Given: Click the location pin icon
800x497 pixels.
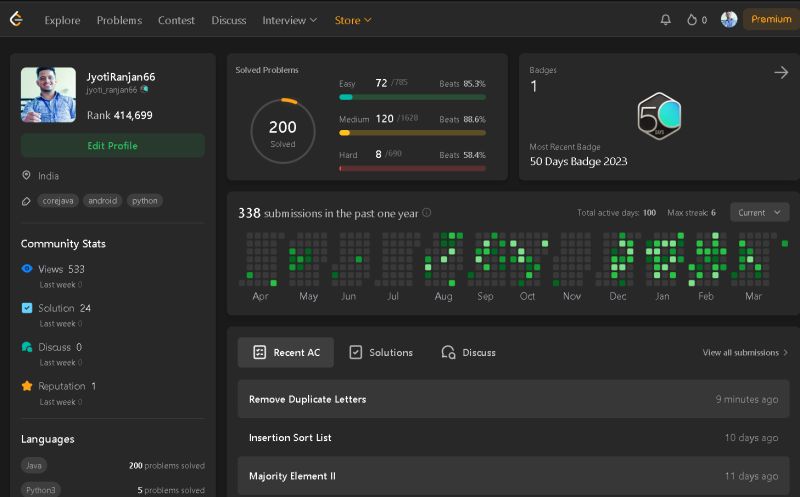Looking at the screenshot, I should pyautogui.click(x=26, y=175).
